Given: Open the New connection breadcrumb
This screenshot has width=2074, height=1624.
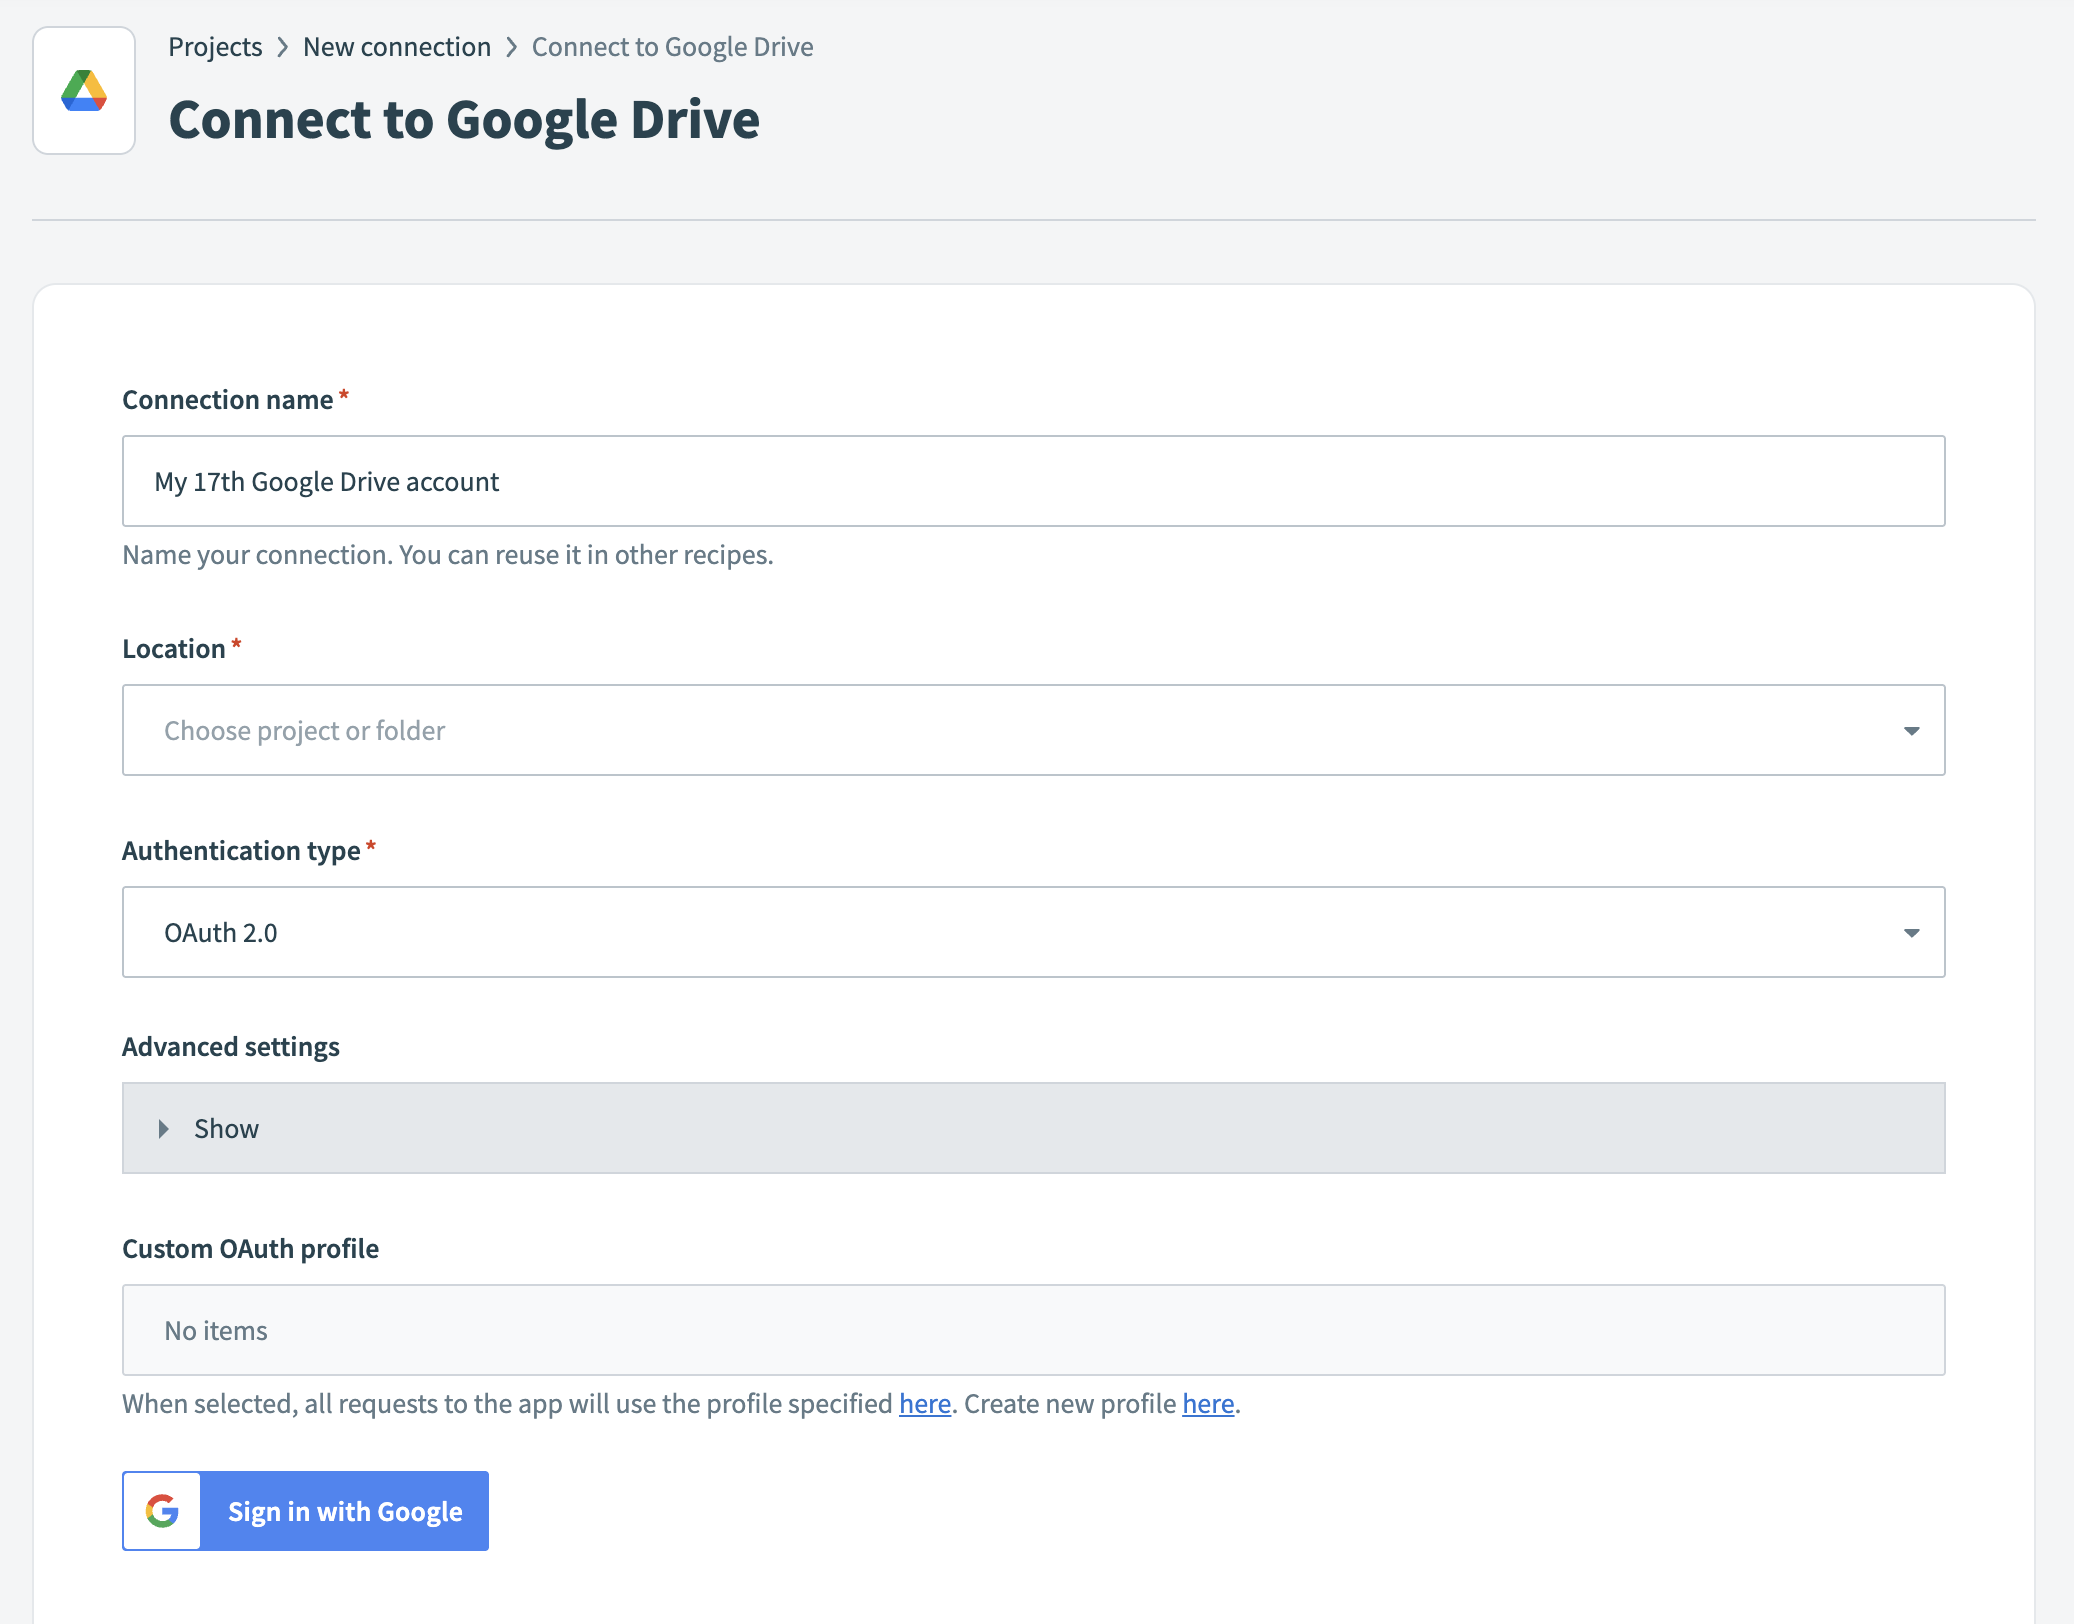Looking at the screenshot, I should 397,46.
